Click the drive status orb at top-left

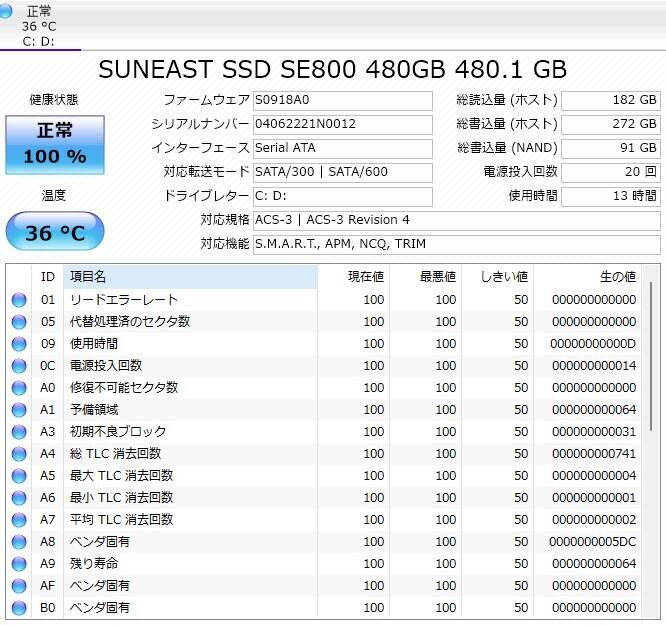(8, 12)
